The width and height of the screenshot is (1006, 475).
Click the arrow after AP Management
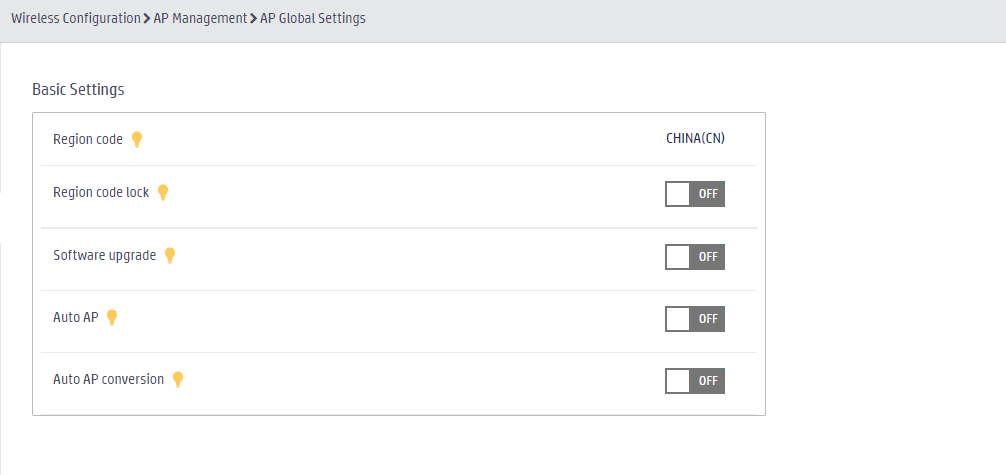point(253,19)
